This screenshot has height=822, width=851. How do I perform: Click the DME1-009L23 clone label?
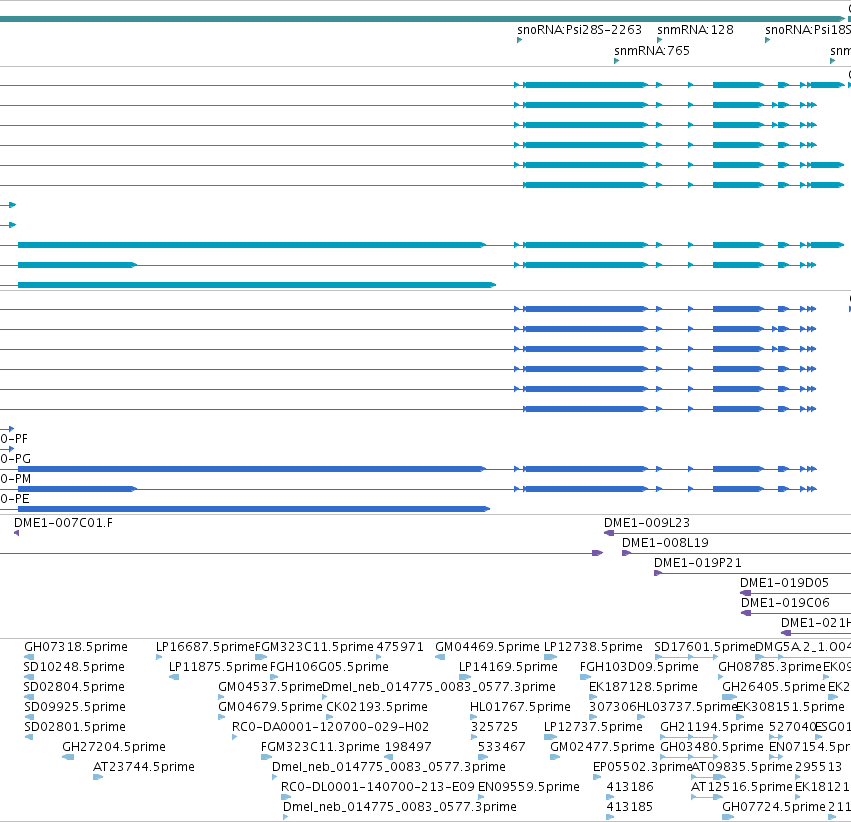click(646, 523)
